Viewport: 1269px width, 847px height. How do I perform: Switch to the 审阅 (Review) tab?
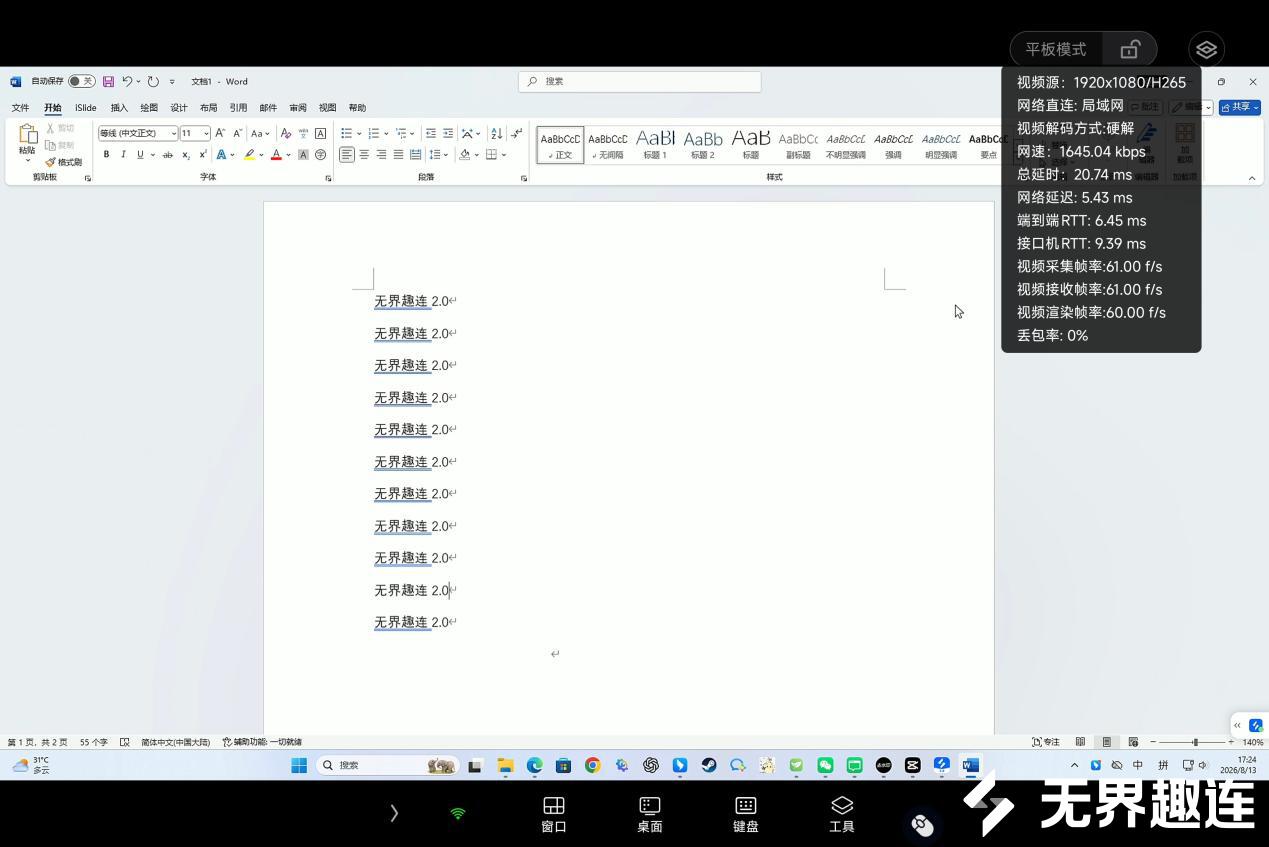[298, 108]
